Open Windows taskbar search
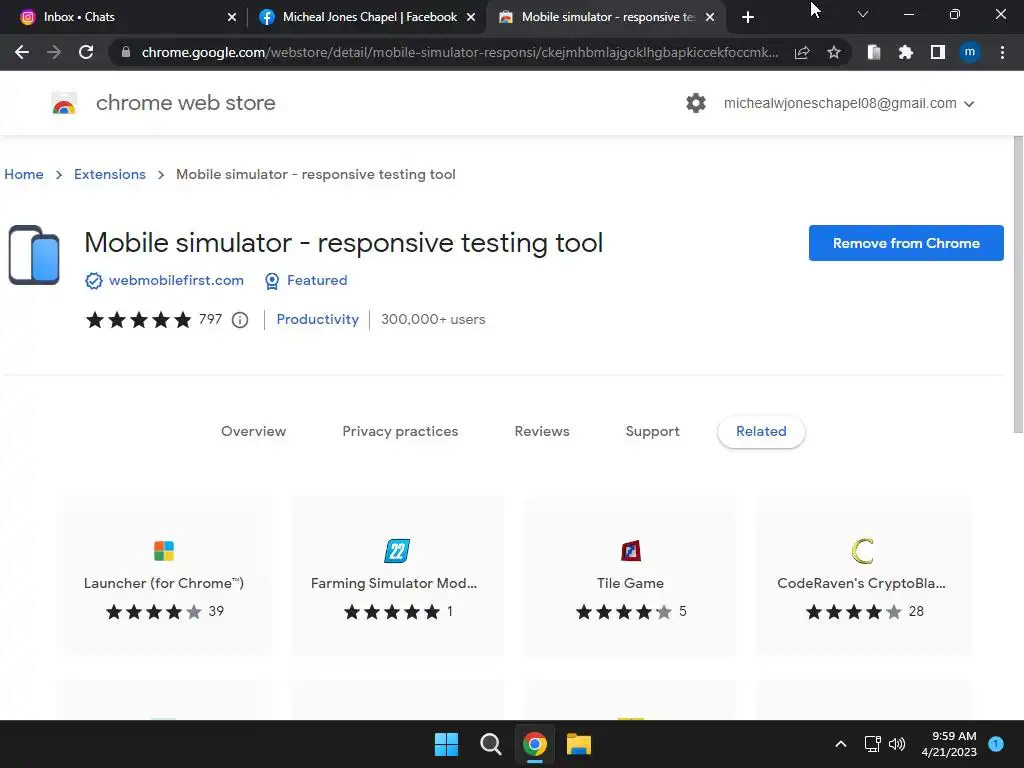The image size is (1024, 768). coord(490,744)
